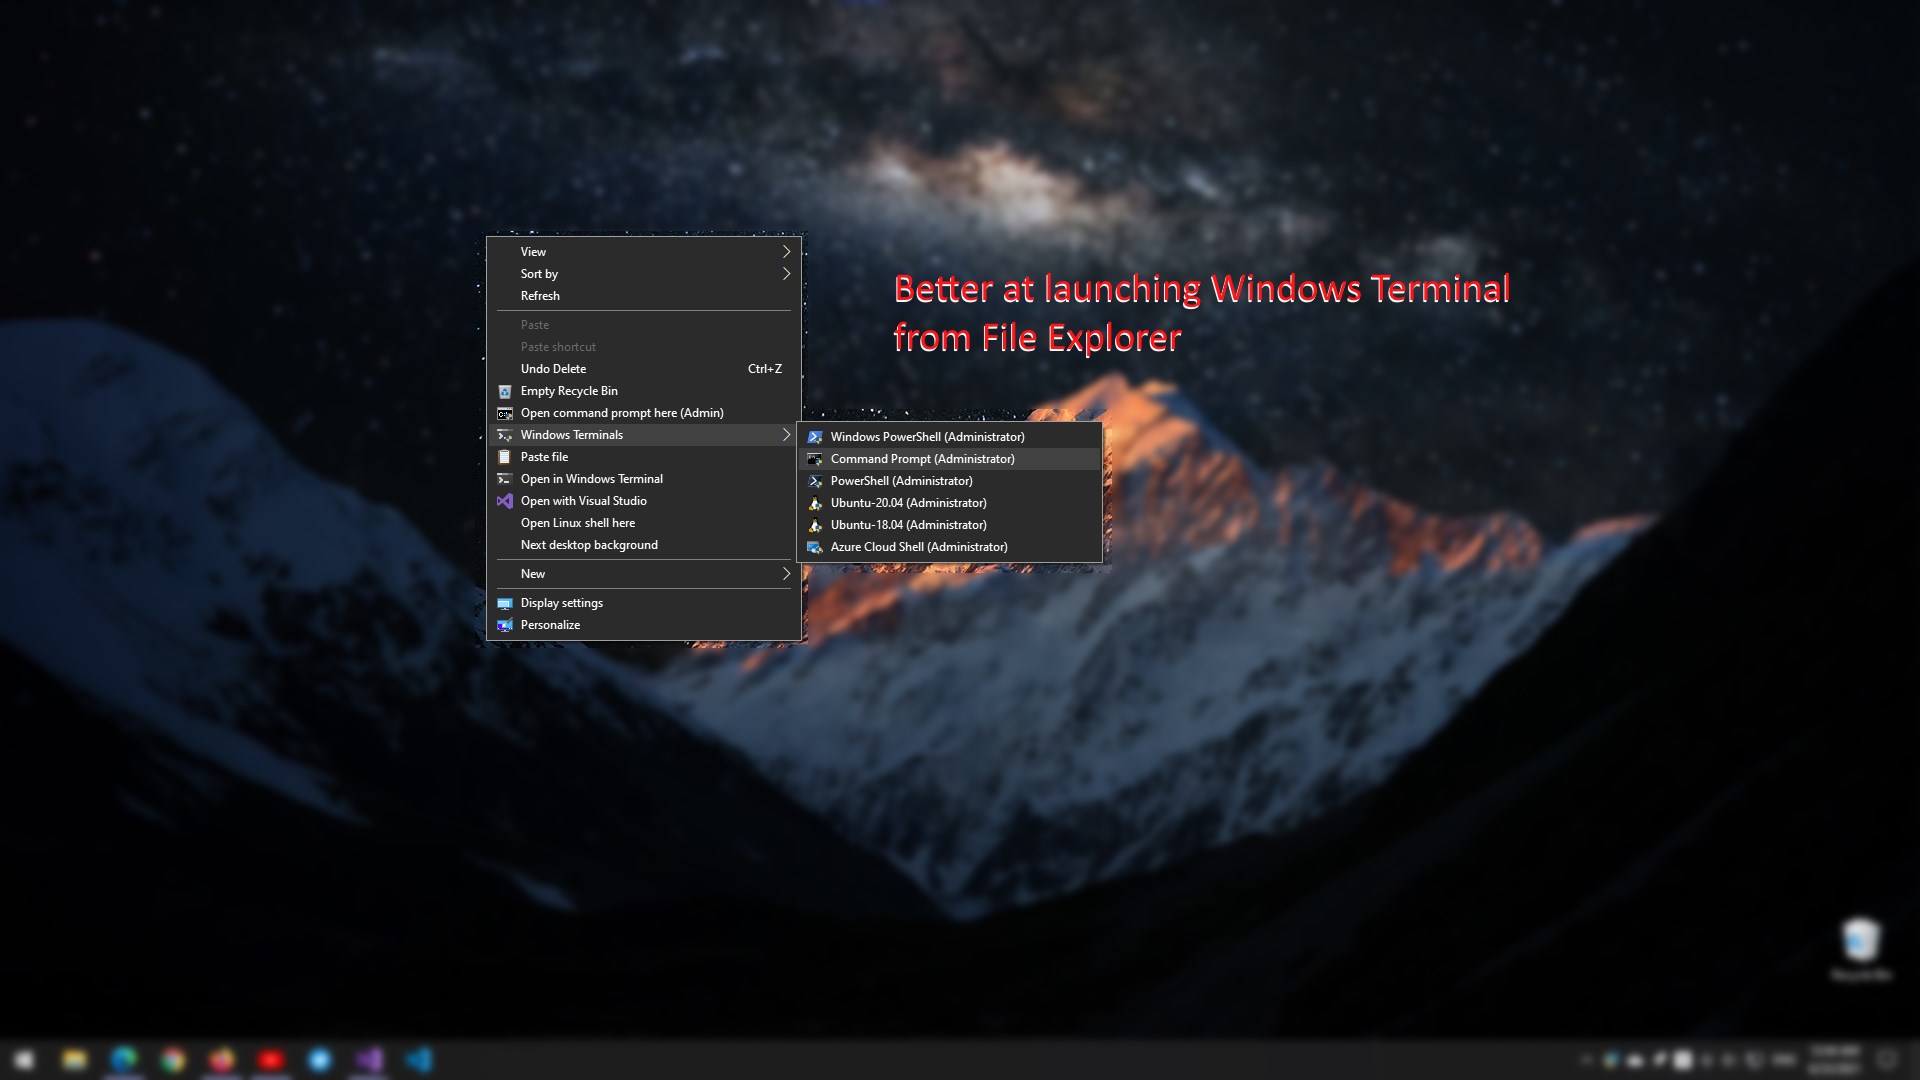Select Open with Visual Studio
Viewport: 1920px width, 1080px height.
[x=583, y=501]
